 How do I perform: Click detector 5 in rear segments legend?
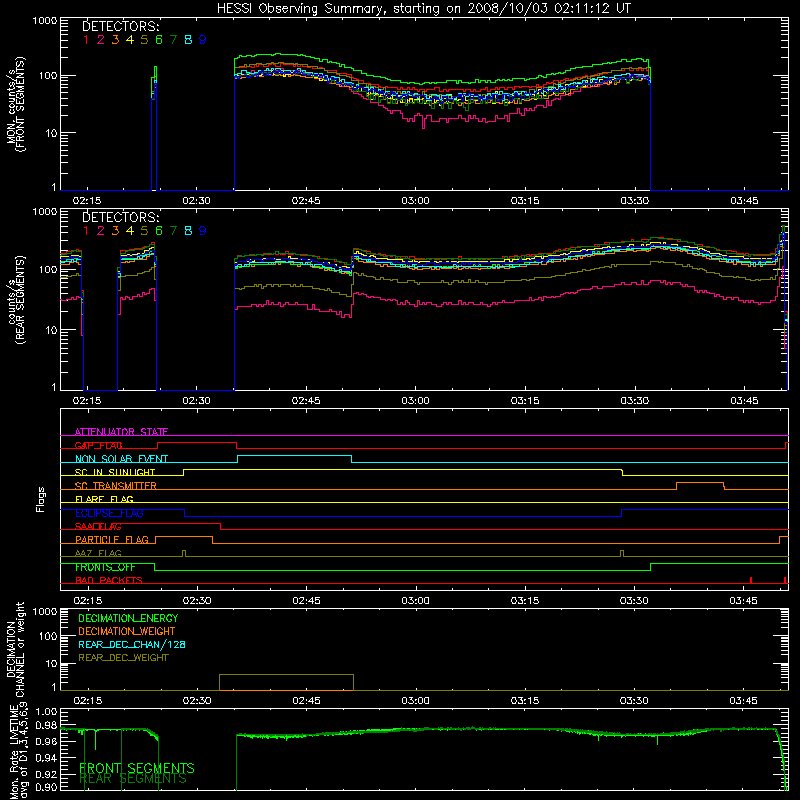click(x=144, y=231)
